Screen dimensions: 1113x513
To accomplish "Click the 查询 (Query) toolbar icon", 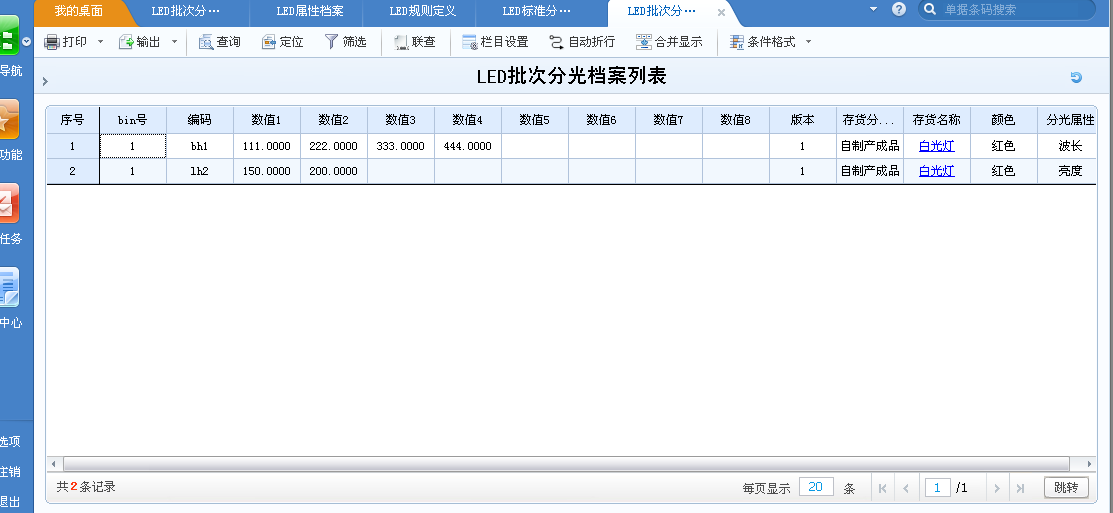I will (x=206, y=42).
